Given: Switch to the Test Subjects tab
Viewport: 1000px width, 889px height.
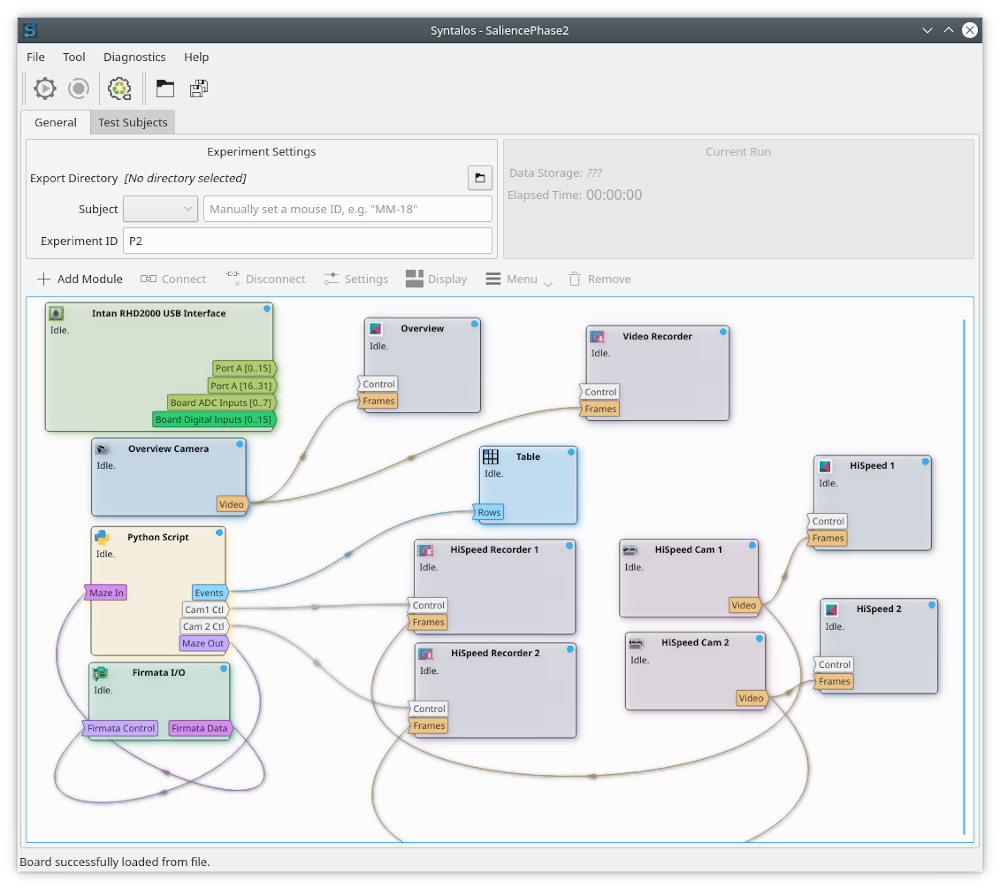Looking at the screenshot, I should point(133,122).
